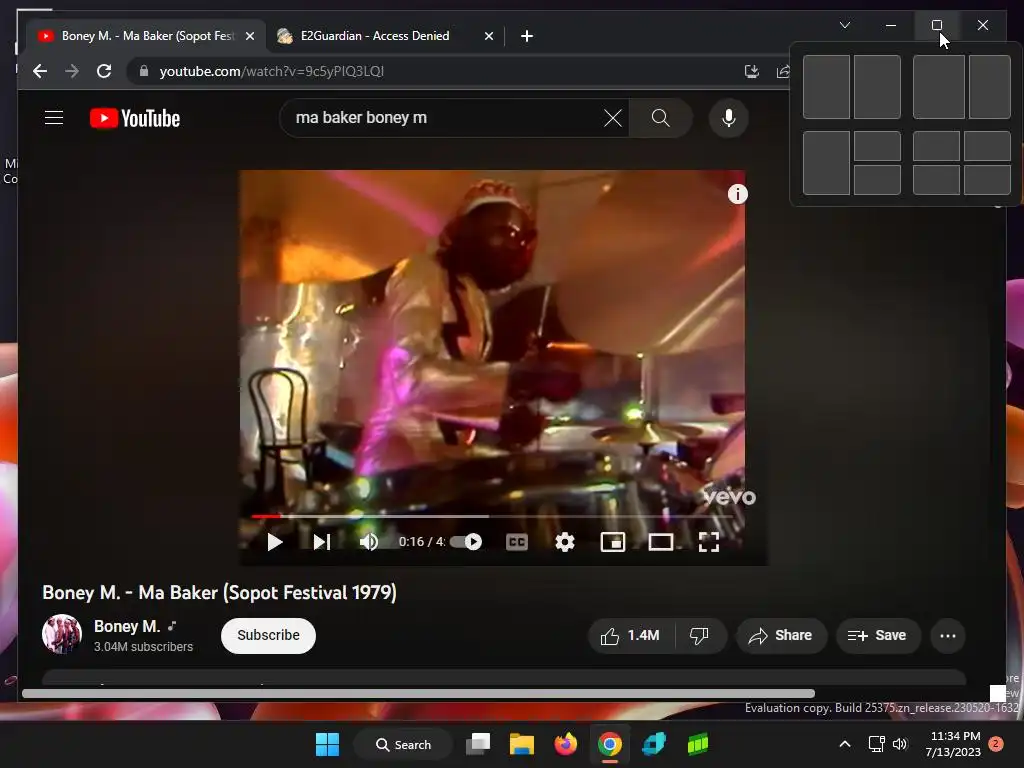Enter full screen video mode
1024x768 pixels.
(709, 542)
